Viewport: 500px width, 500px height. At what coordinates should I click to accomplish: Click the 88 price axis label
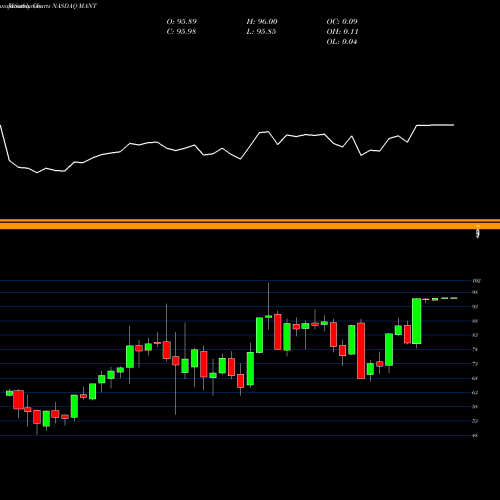pos(475,321)
